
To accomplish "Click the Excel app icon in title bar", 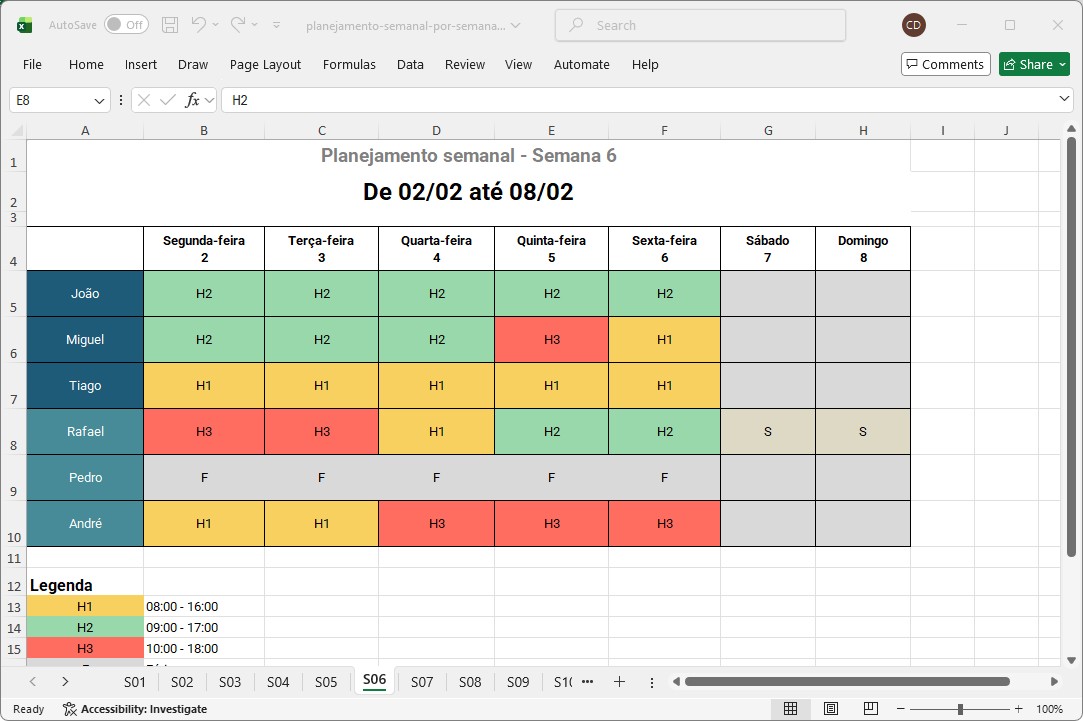I will [x=24, y=26].
